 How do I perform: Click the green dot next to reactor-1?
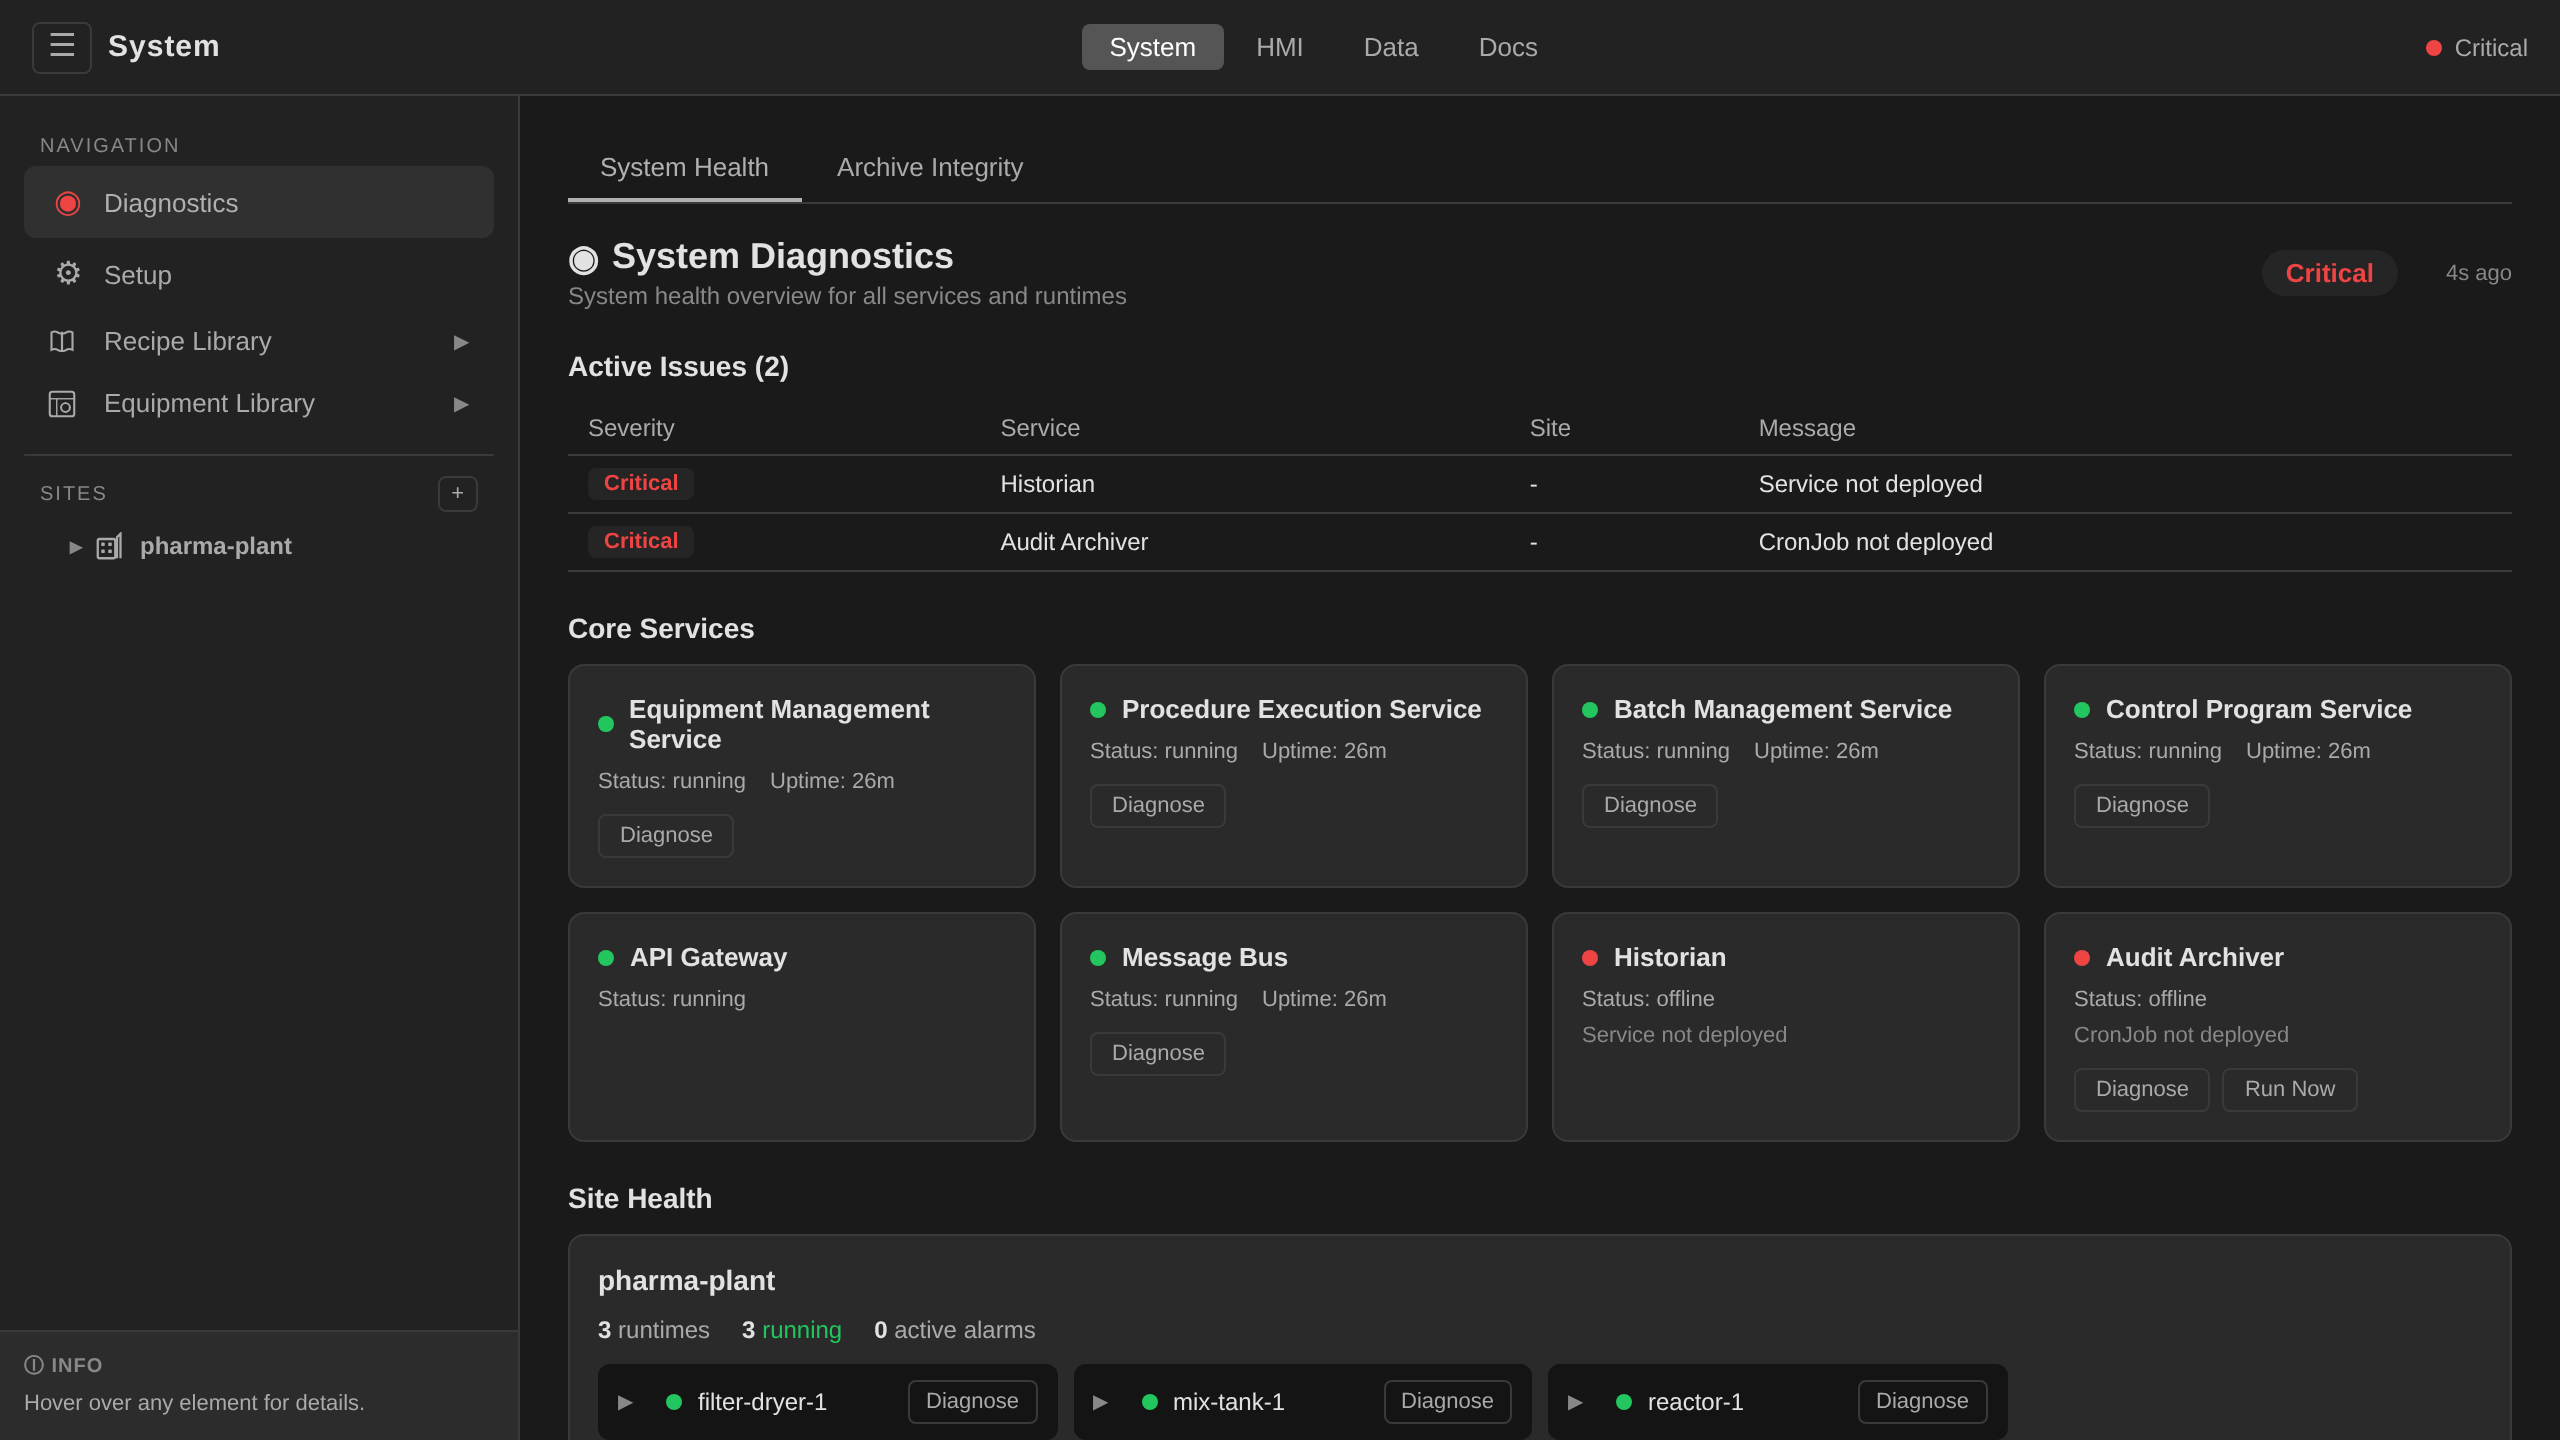(1624, 1402)
